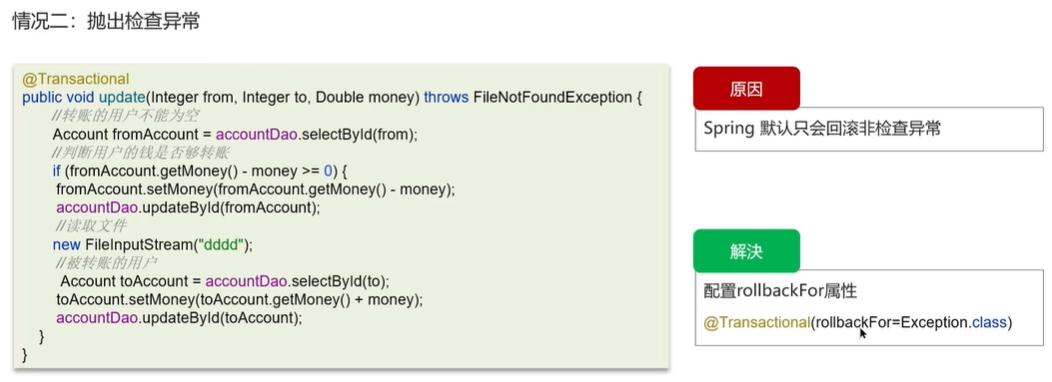
Task: Click @Transactional(rollbackFor=Exception.class) solution line
Action: 857,323
